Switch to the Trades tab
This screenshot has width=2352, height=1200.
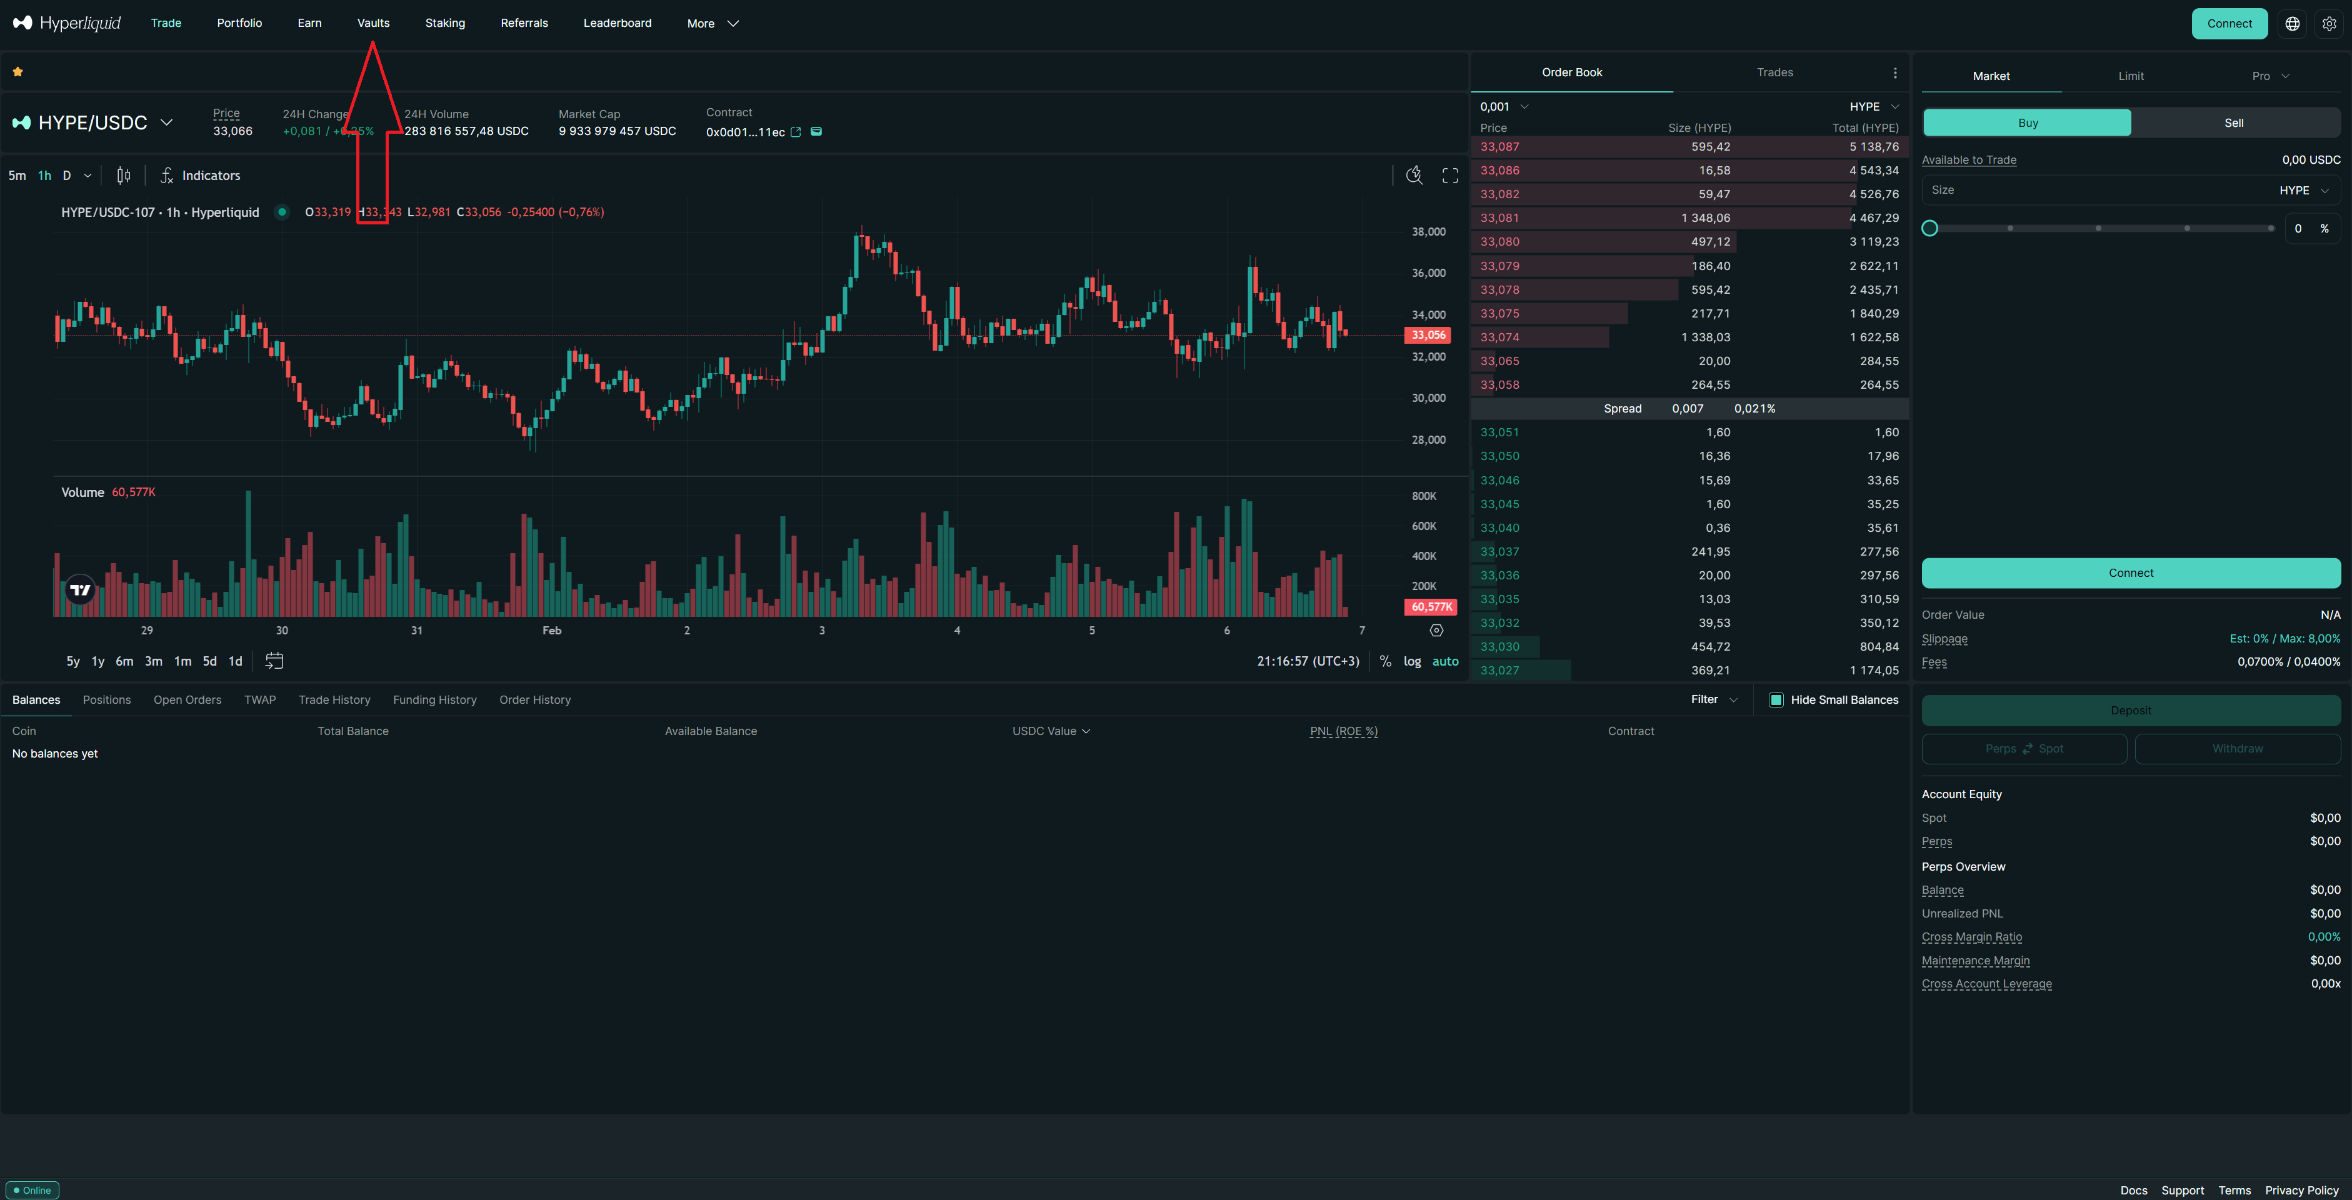click(1775, 72)
